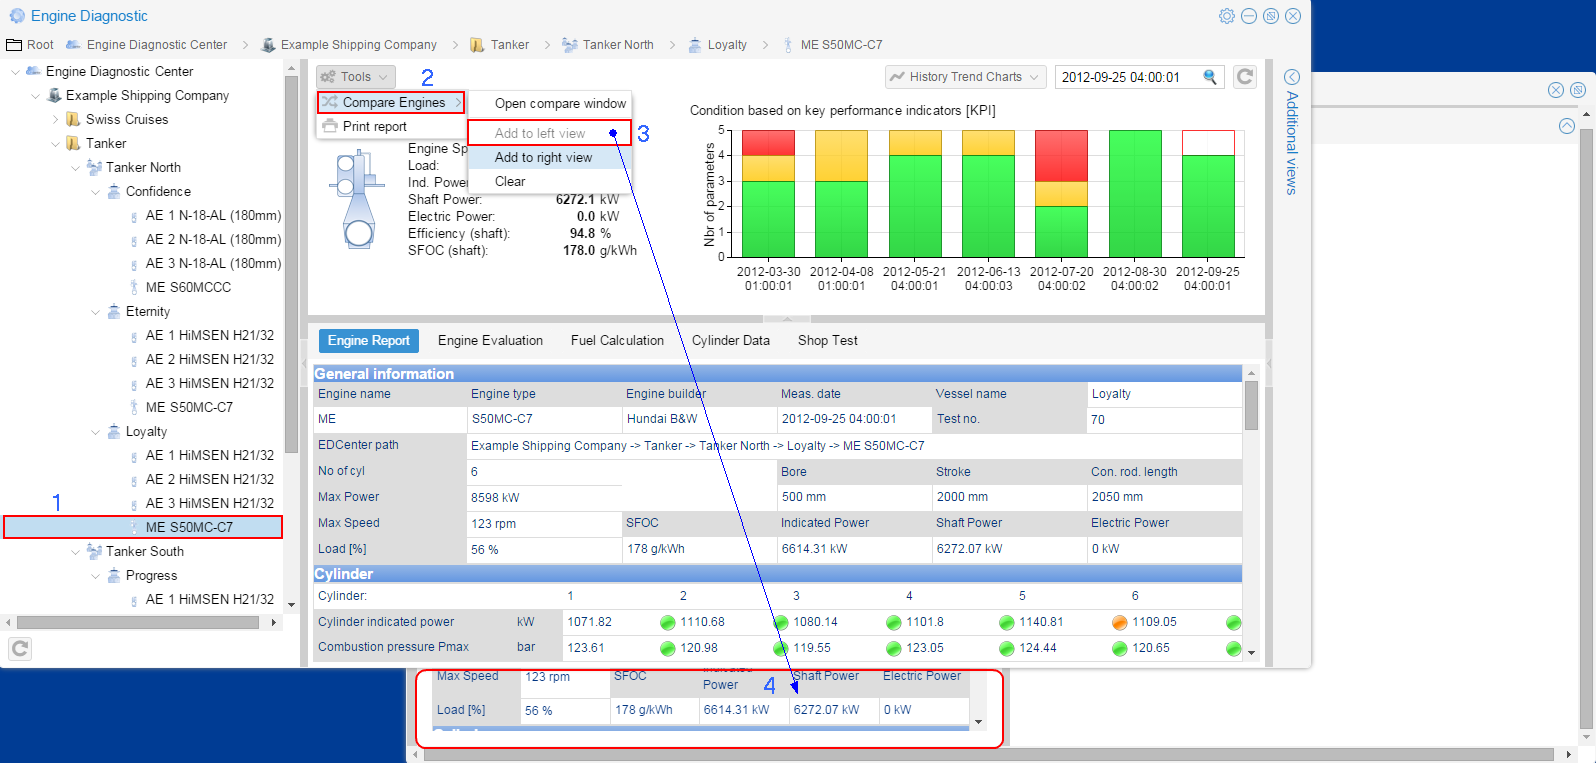Click the search magnifier in date field

(1210, 77)
